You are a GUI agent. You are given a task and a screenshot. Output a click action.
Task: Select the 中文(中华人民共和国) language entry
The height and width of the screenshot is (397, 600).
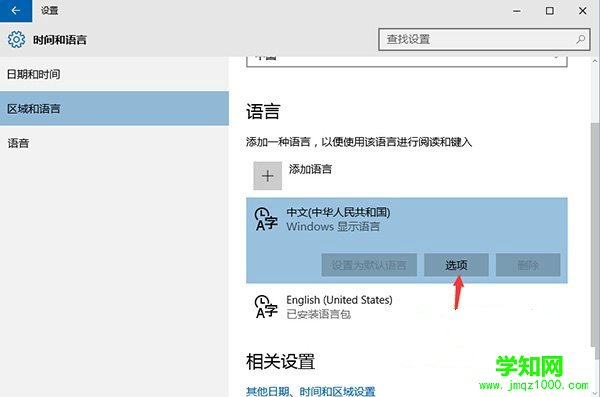(407, 240)
